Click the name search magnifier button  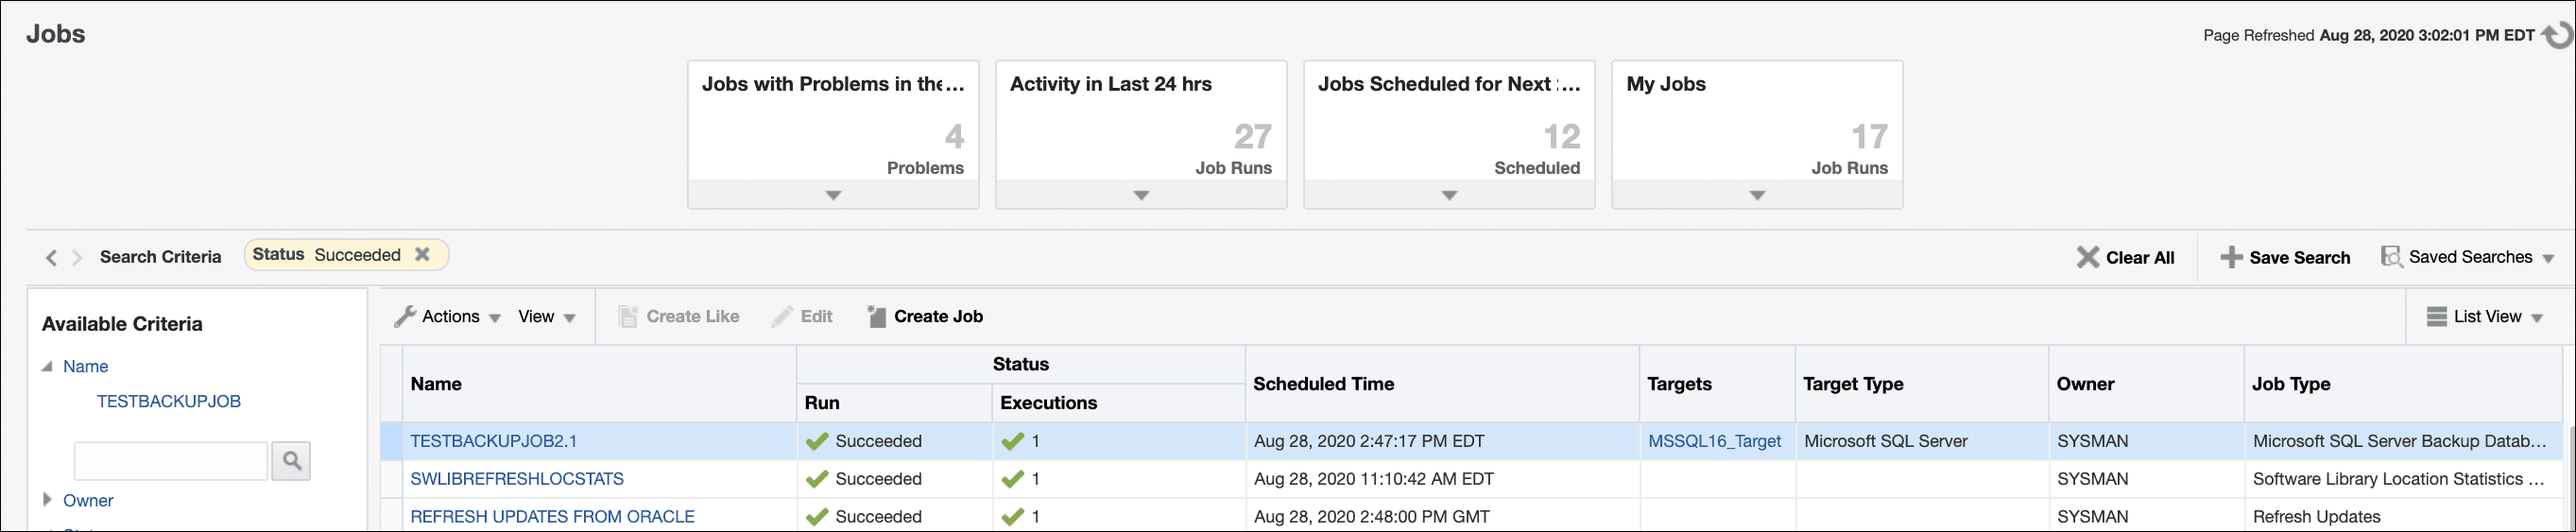pos(291,460)
